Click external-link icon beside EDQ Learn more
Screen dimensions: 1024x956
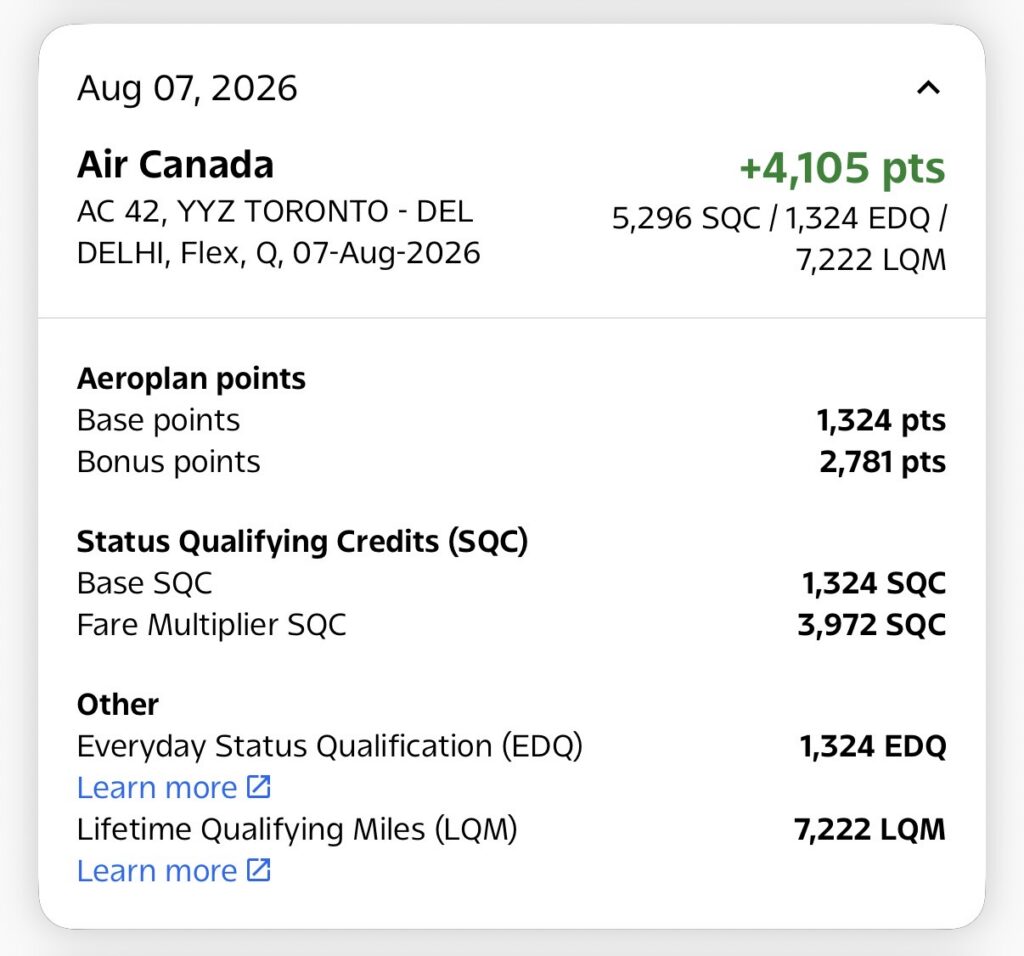259,787
